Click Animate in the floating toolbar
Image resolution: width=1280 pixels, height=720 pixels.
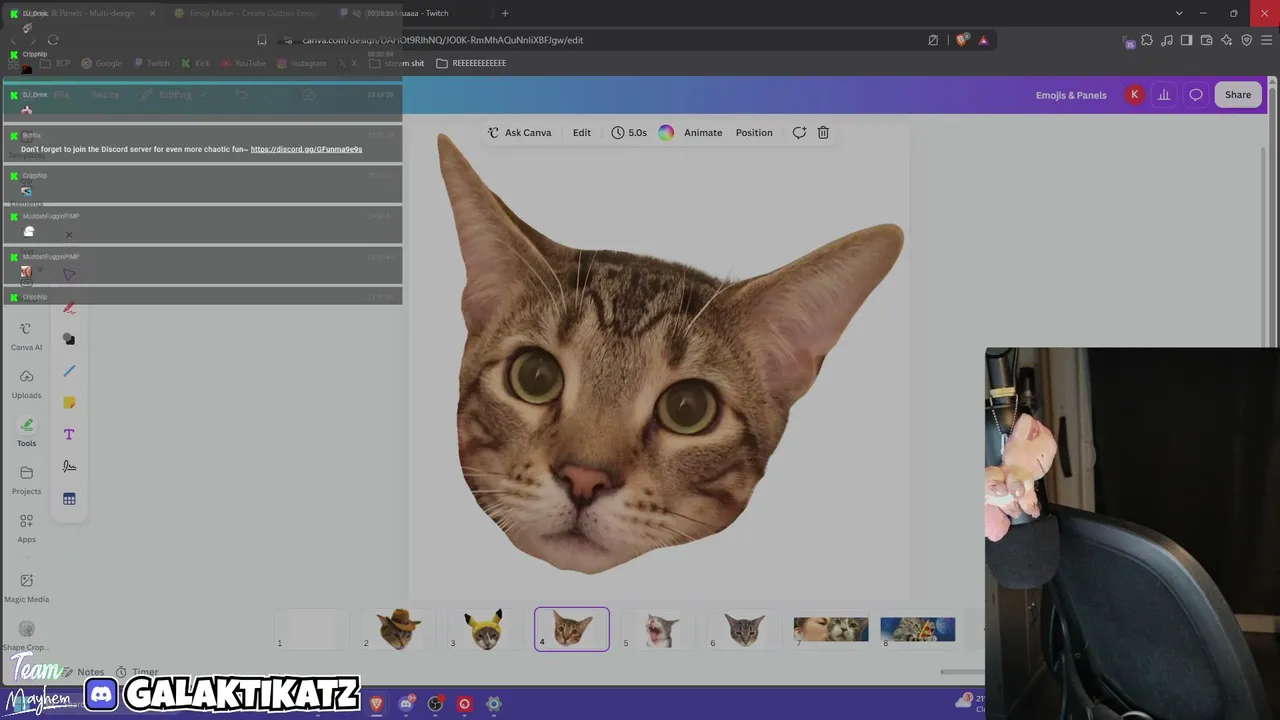click(x=703, y=132)
